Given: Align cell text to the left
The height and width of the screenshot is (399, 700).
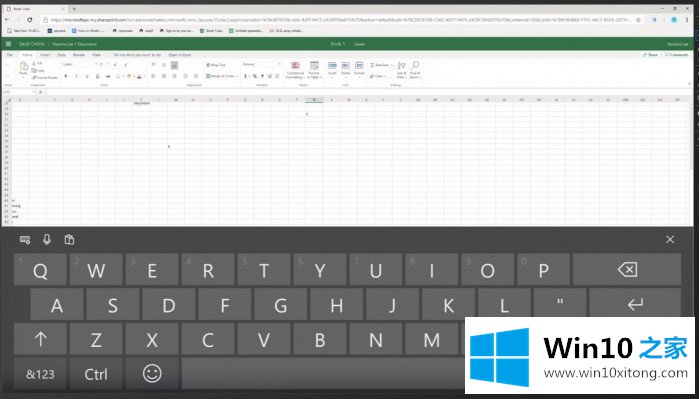Looking at the screenshot, I should coord(153,76).
